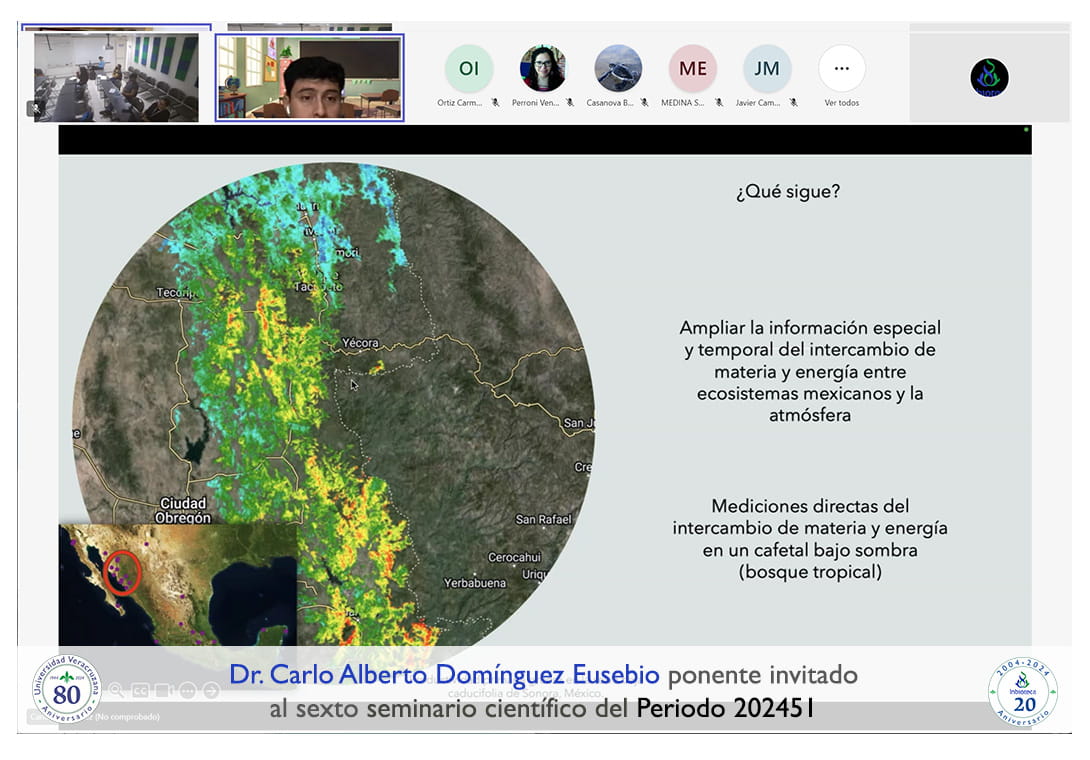Screen dimensions: 1090x760
Task: Click the OI participant avatar
Action: [x=468, y=69]
